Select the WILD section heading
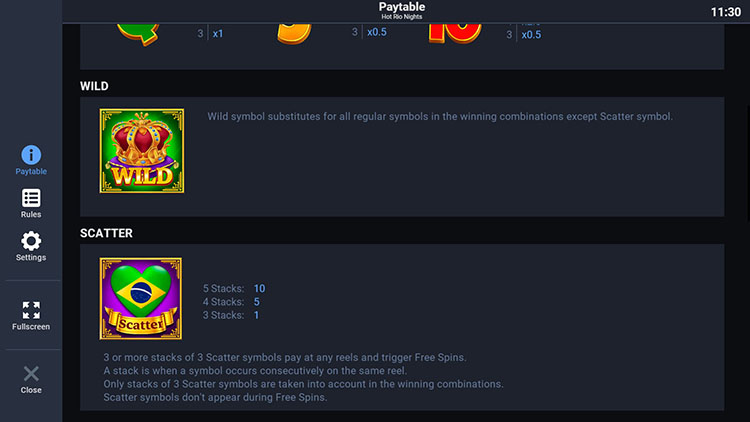Image resolution: width=750 pixels, height=422 pixels. (94, 86)
